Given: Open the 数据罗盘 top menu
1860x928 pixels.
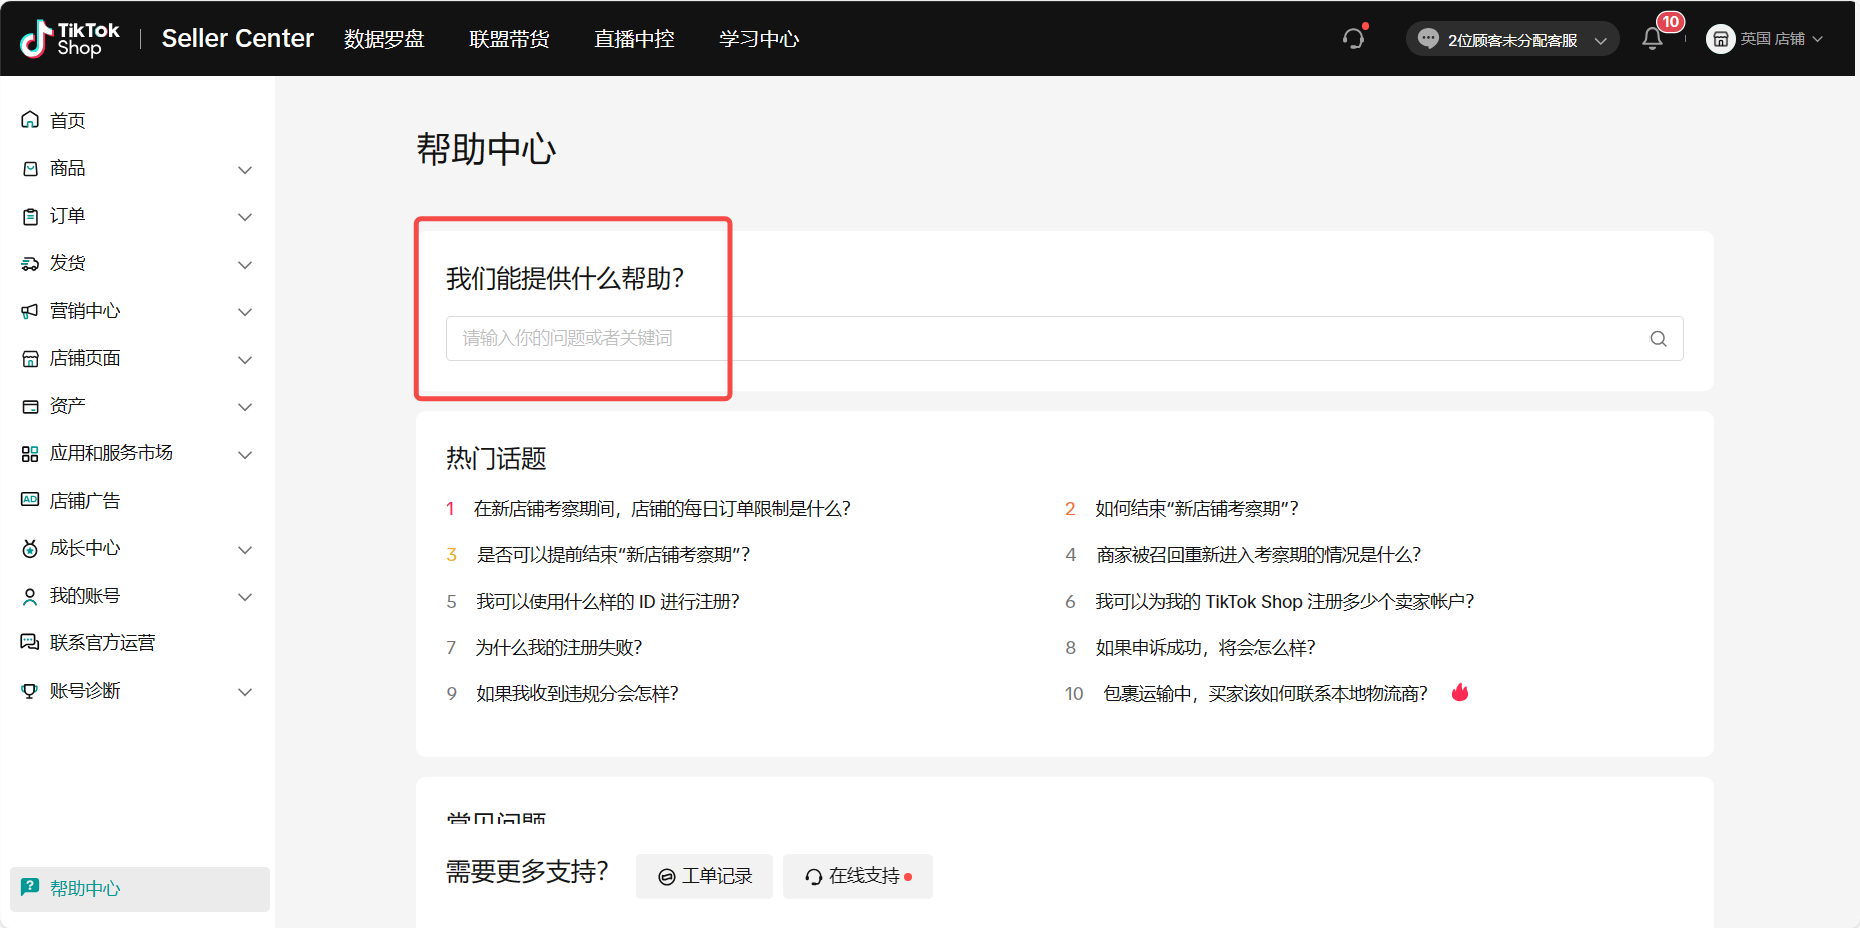Looking at the screenshot, I should (x=384, y=39).
